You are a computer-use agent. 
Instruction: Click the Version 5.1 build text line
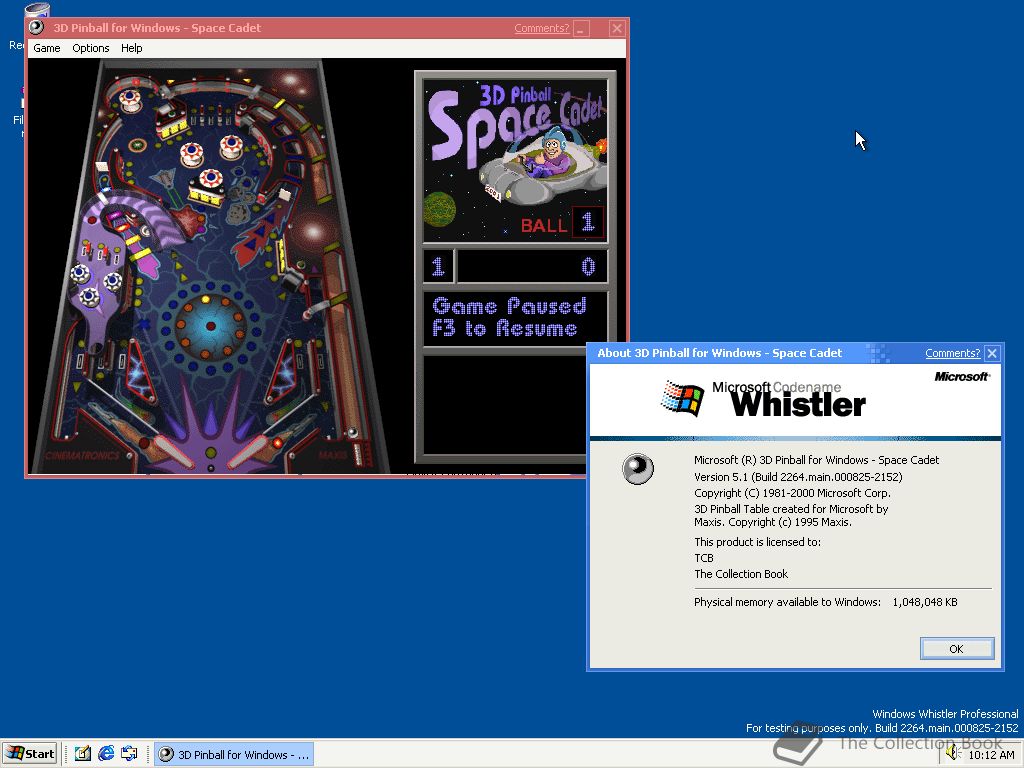798,477
